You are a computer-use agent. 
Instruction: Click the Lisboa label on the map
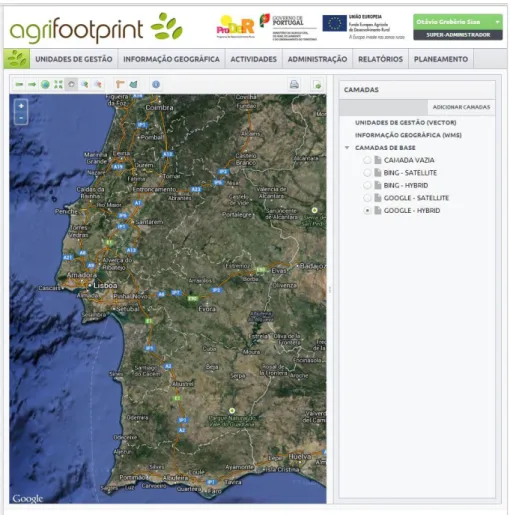click(x=105, y=286)
